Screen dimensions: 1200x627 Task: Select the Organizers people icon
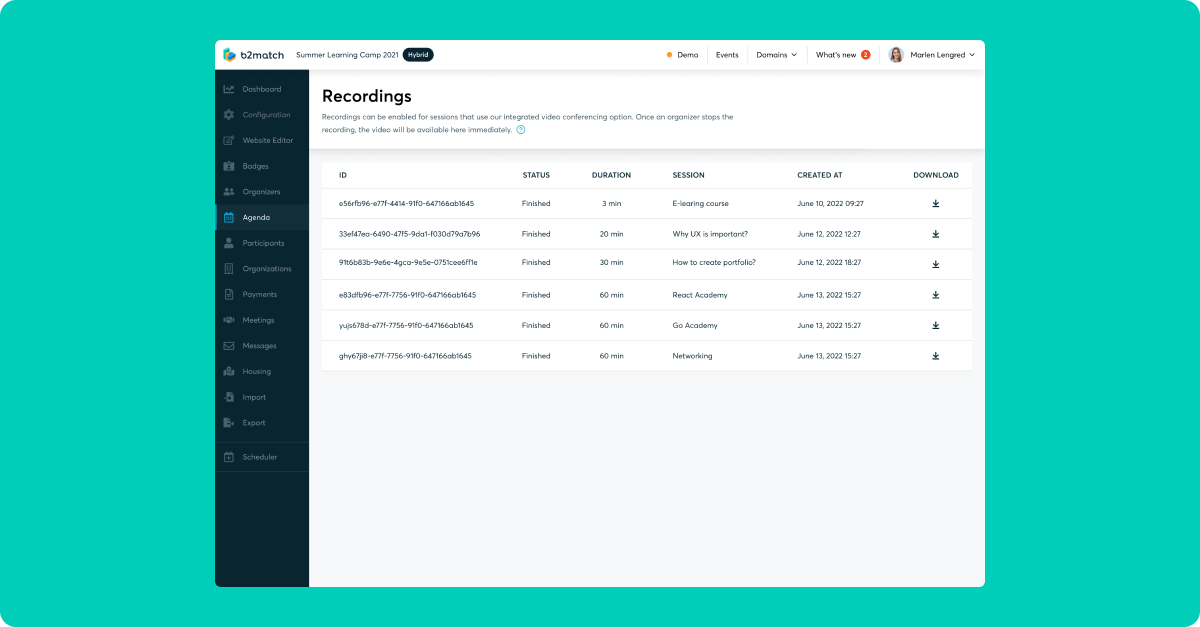228,191
